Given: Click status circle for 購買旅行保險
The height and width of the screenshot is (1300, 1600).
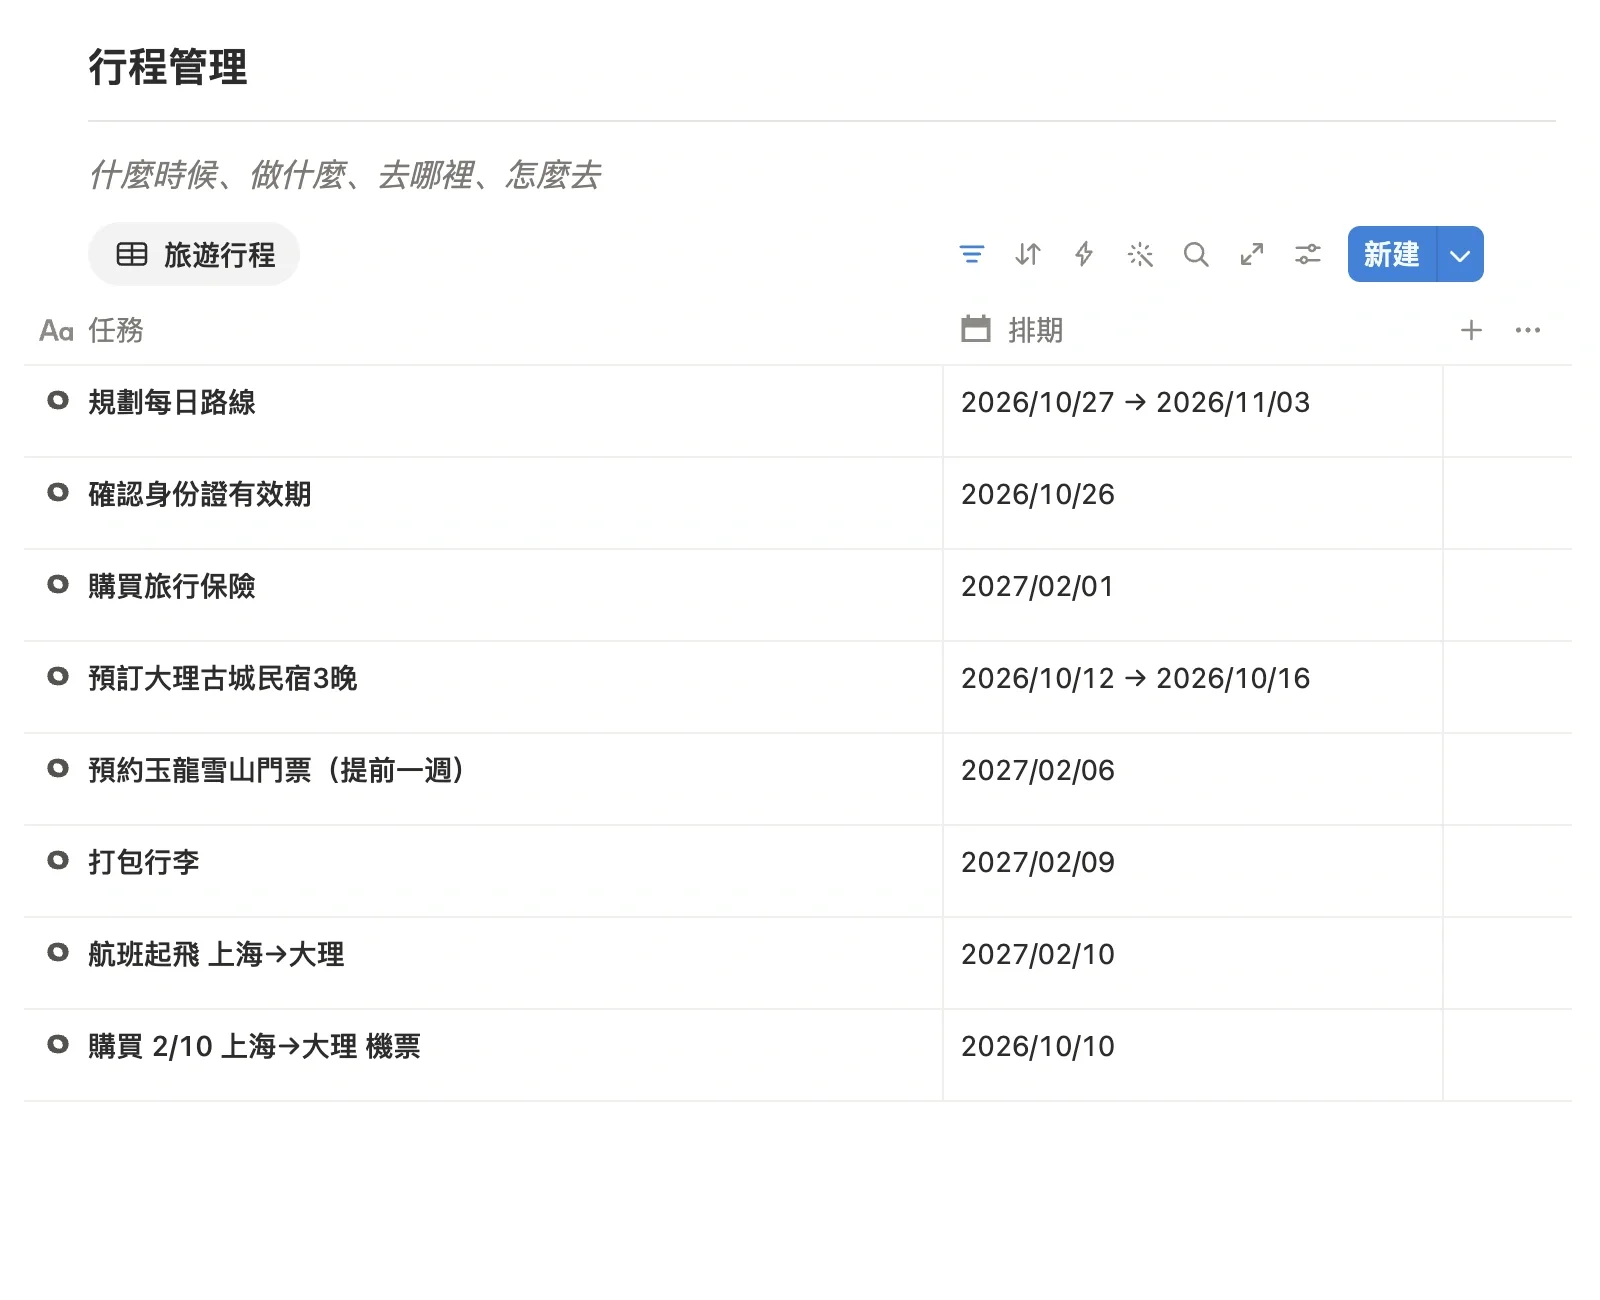Looking at the screenshot, I should click(58, 584).
